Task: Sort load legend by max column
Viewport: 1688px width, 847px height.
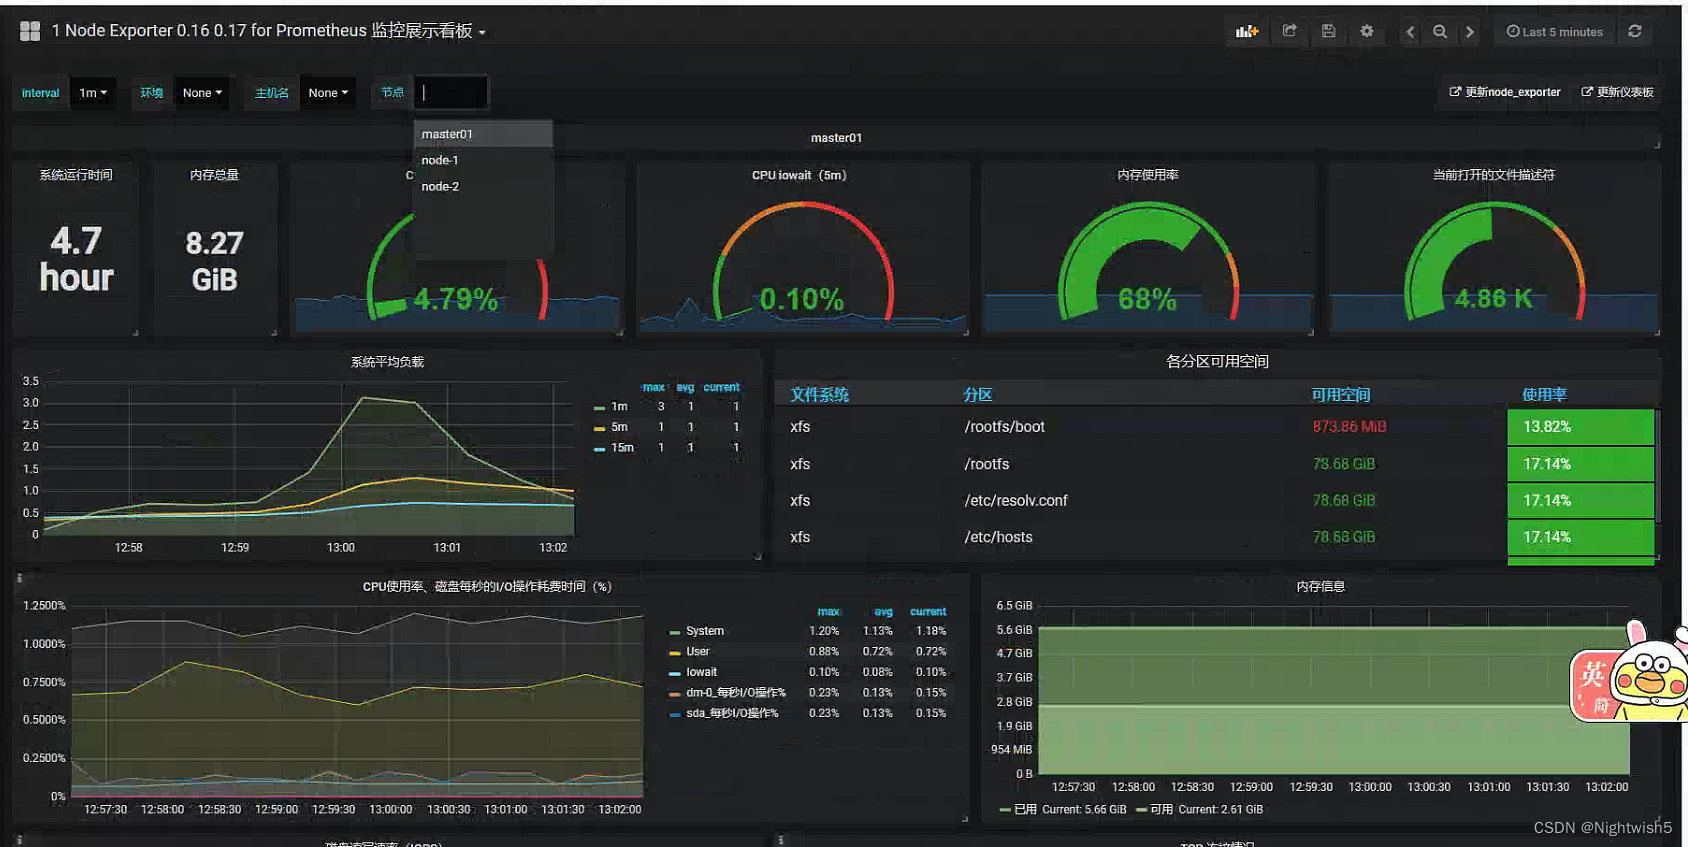Action: (x=653, y=387)
